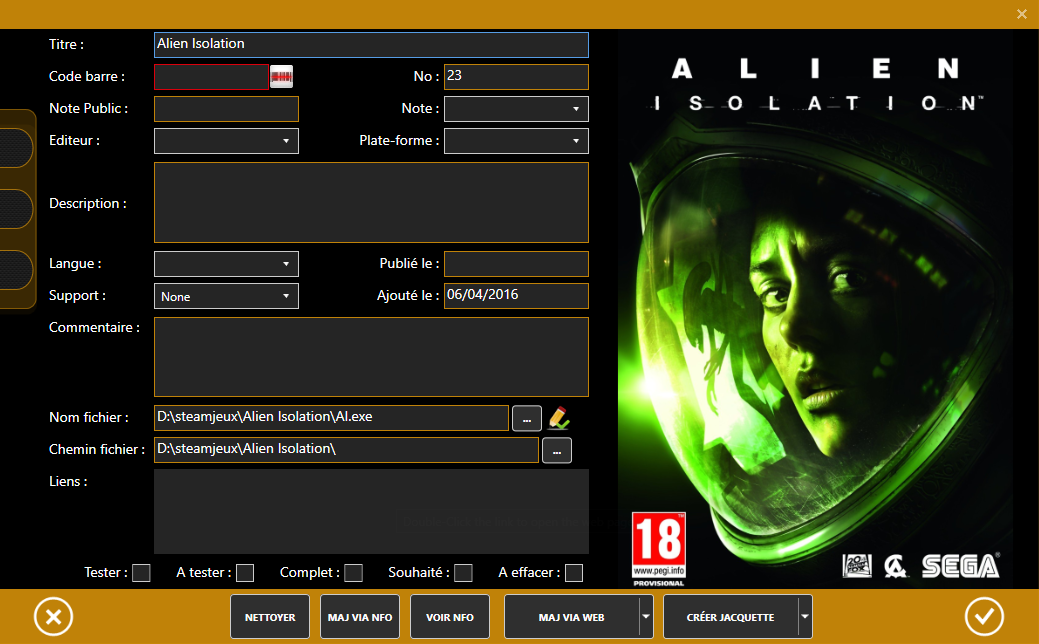Screen dimensions: 1039x644
Task: Click the round checkmark validate icon
Action: coord(984,617)
